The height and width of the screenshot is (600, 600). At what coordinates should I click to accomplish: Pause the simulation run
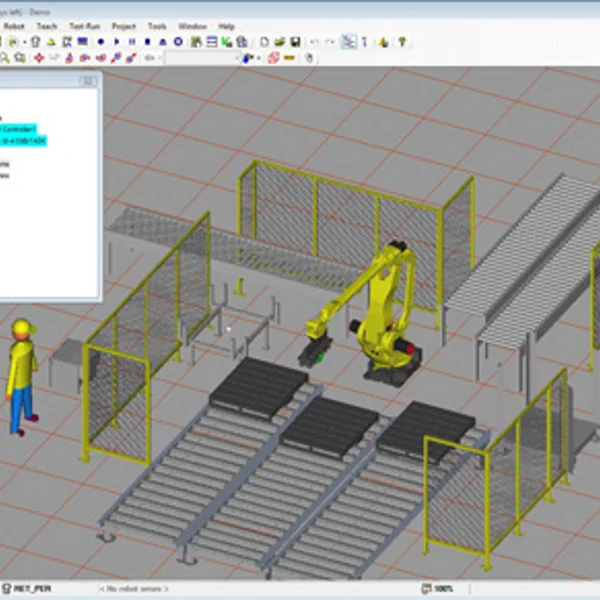coord(132,42)
